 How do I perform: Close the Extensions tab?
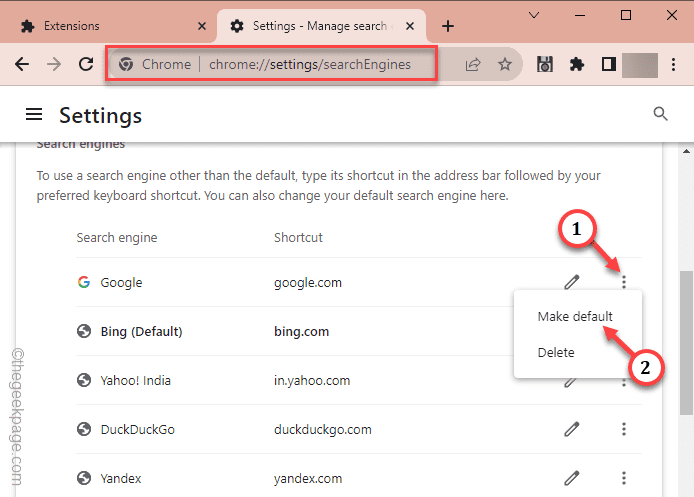202,26
